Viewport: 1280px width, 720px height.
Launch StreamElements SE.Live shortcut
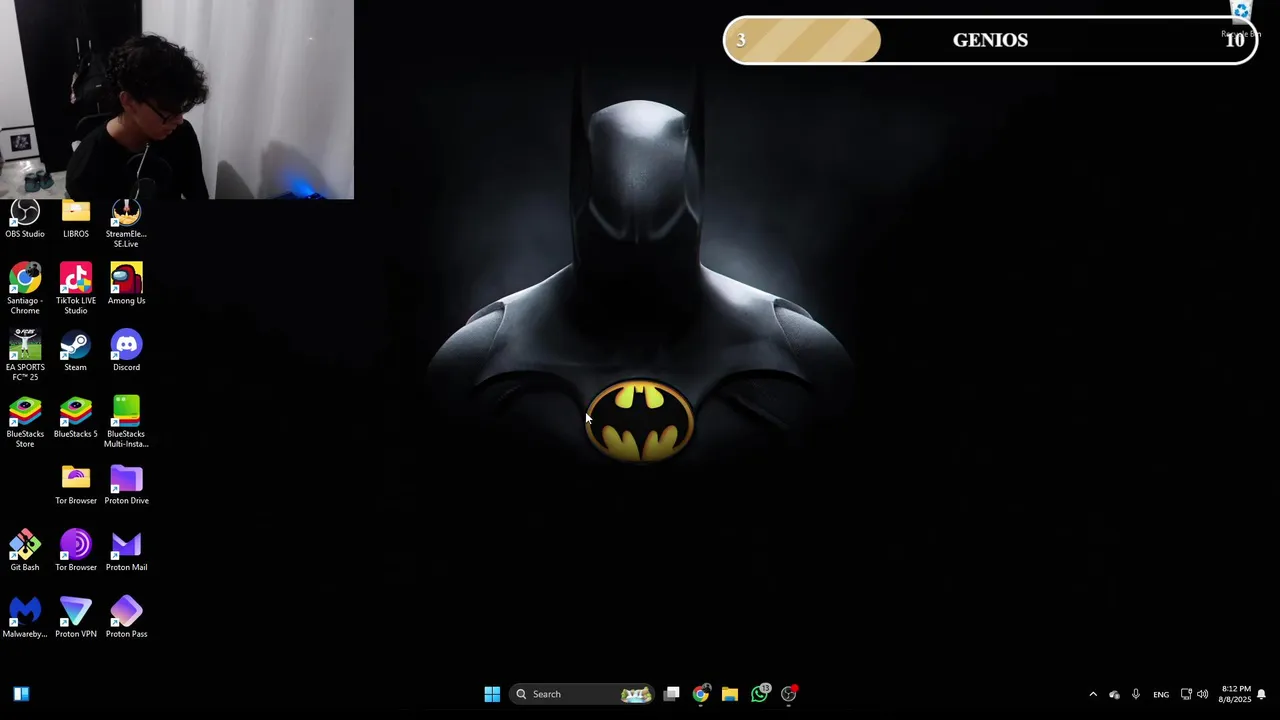coord(126,224)
